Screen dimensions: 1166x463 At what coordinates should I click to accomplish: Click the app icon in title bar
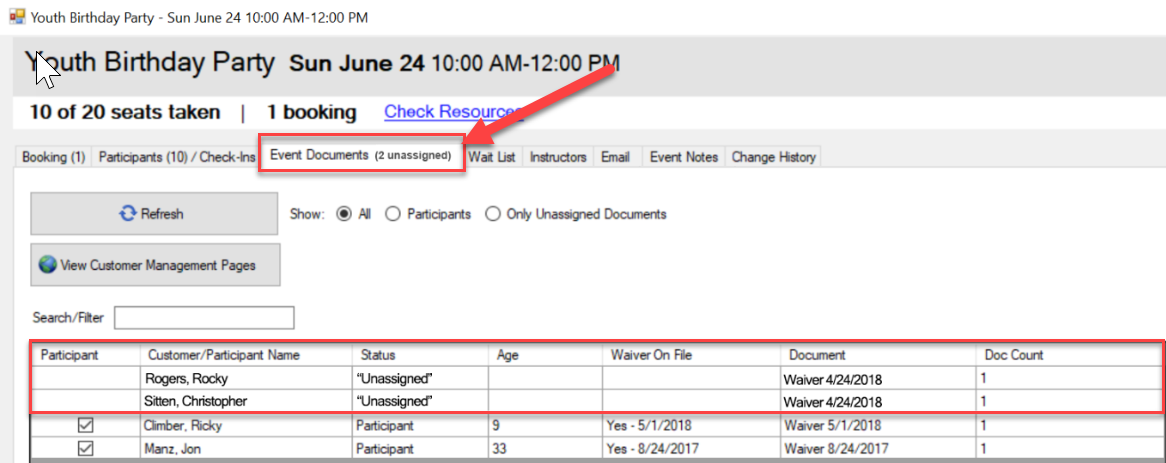click(x=17, y=16)
